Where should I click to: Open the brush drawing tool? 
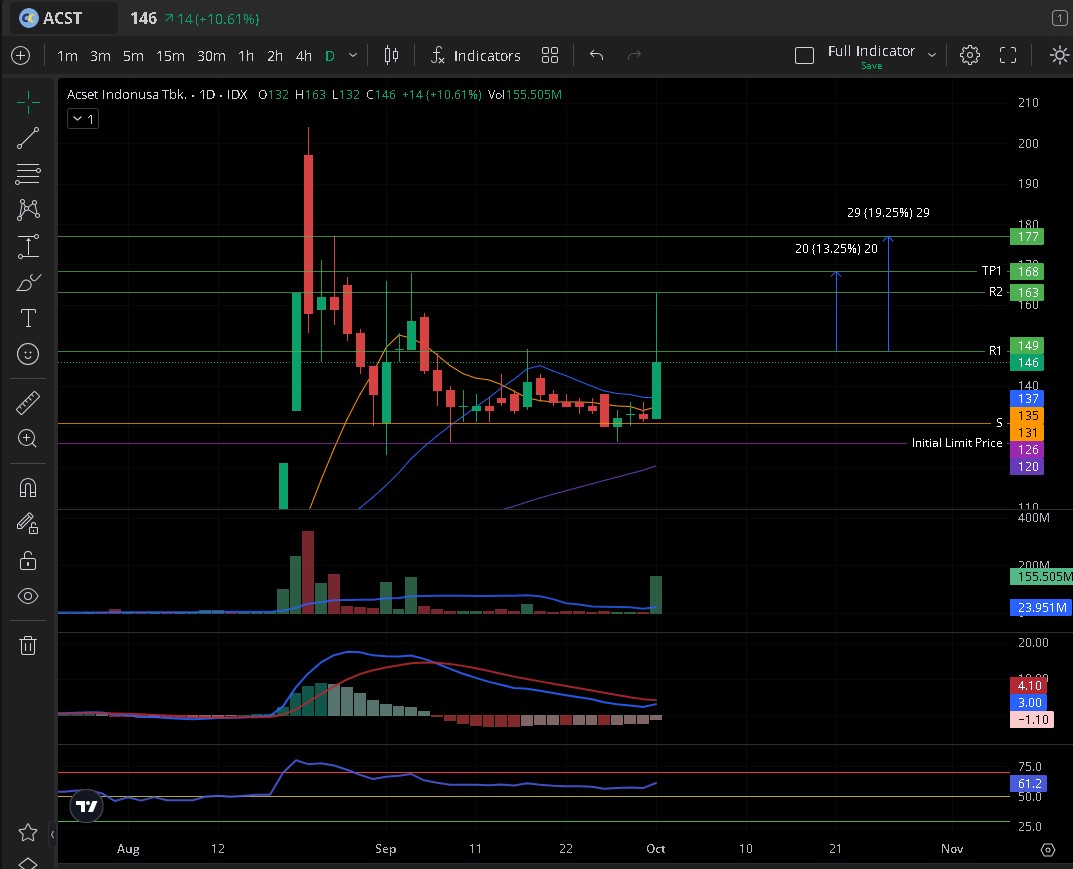point(28,283)
